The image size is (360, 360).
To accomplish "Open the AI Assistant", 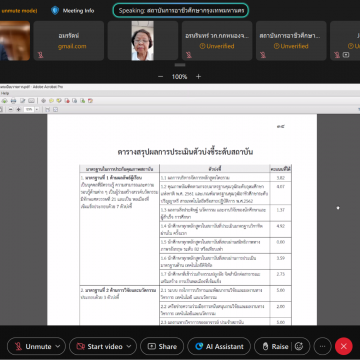I will coord(219,347).
